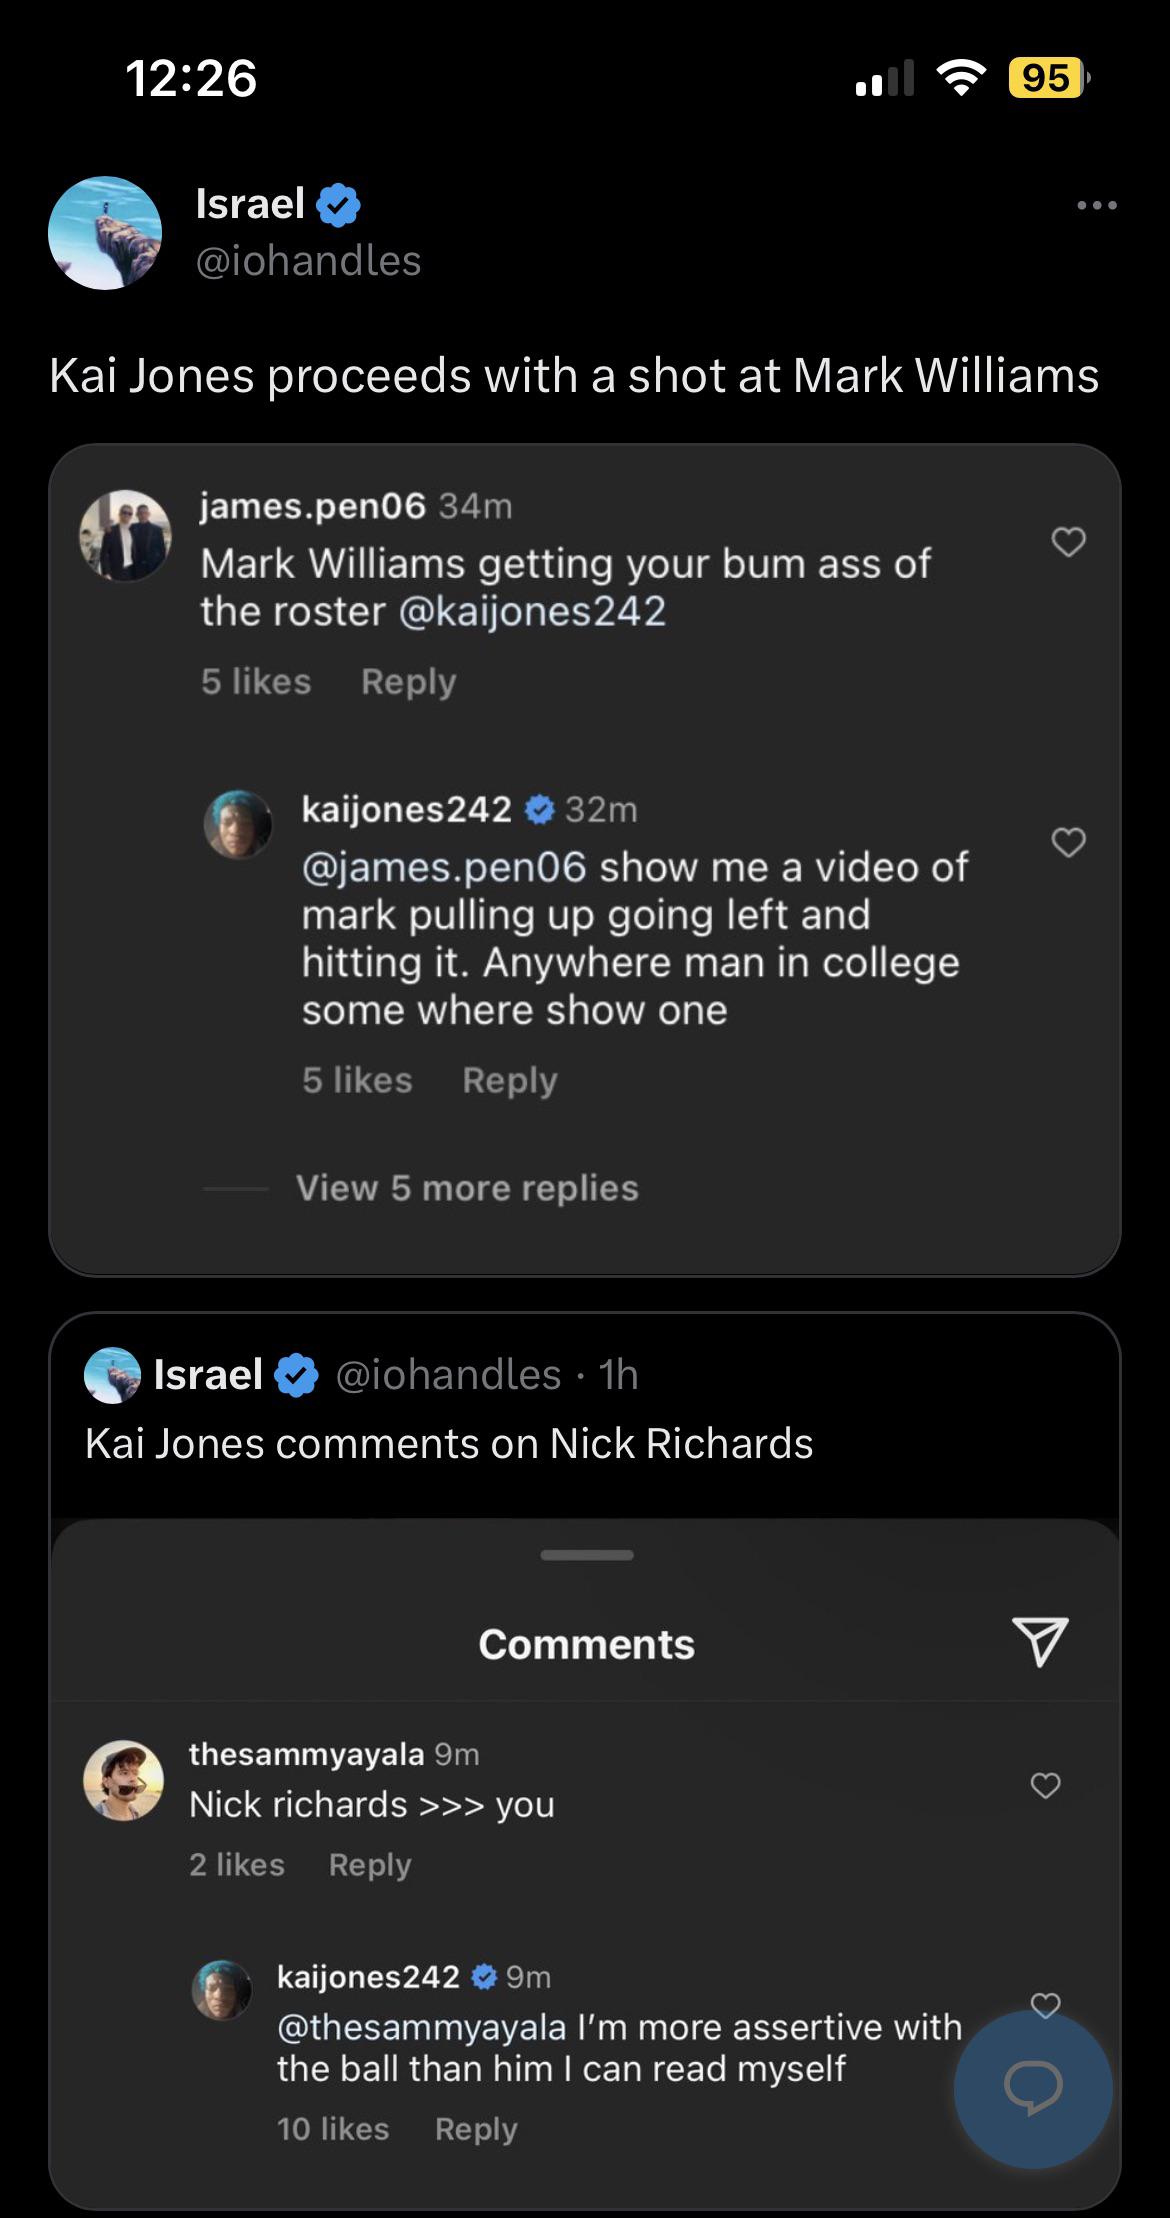
Task: Tap Israel's profile avatar at top
Action: pyautogui.click(x=105, y=233)
